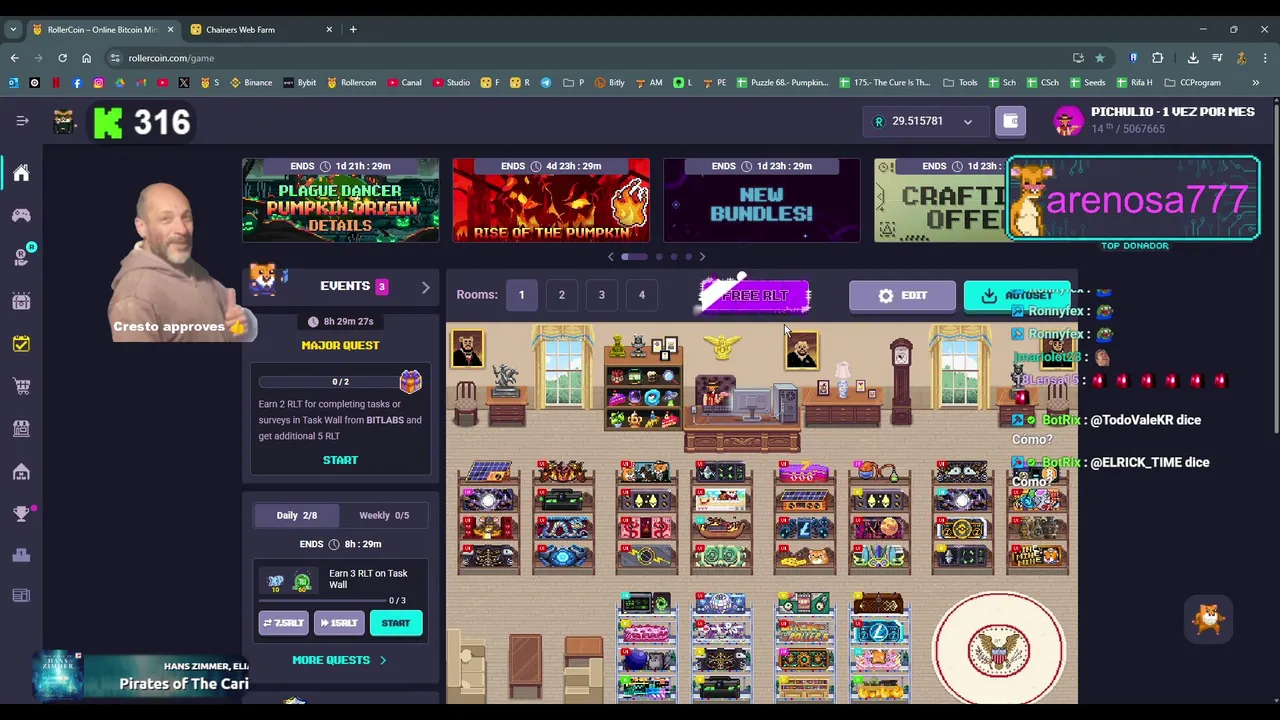Open the tab search dropdown in Chrome
This screenshot has width=1280, height=720.
(x=13, y=29)
